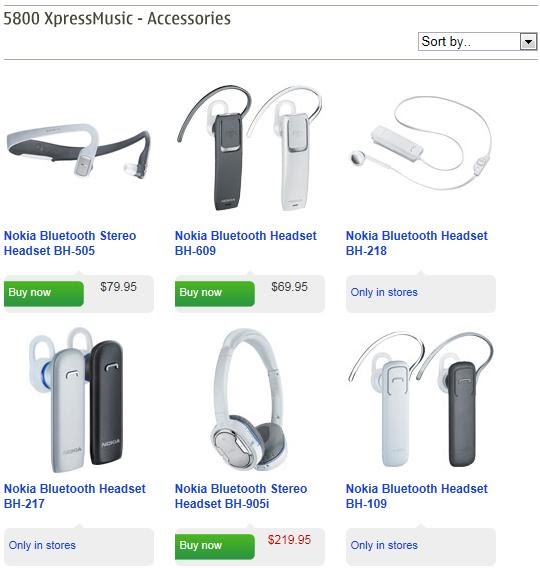This screenshot has width=540, height=568.
Task: Click Buy now for the $69.95 BH-609
Action: 214,293
